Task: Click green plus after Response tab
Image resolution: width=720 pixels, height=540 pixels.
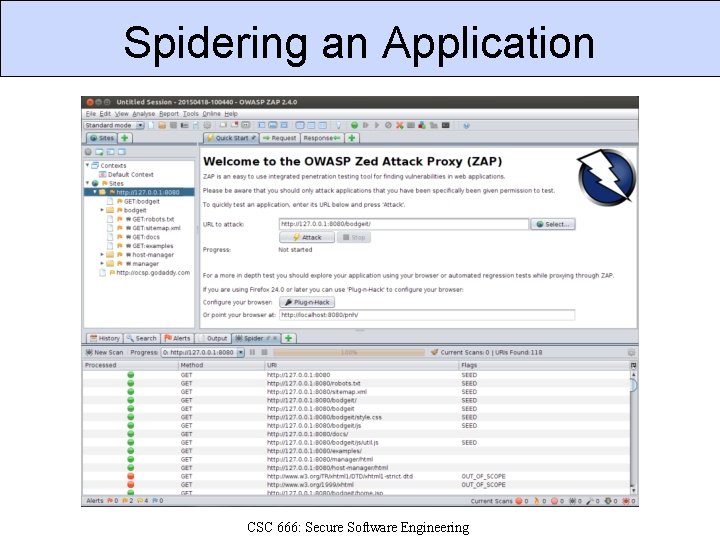Action: [x=352, y=138]
